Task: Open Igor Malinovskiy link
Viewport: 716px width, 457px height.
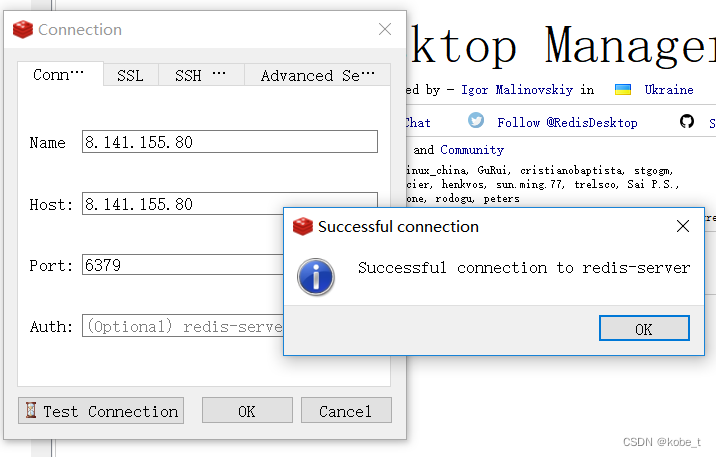Action: (x=516, y=89)
